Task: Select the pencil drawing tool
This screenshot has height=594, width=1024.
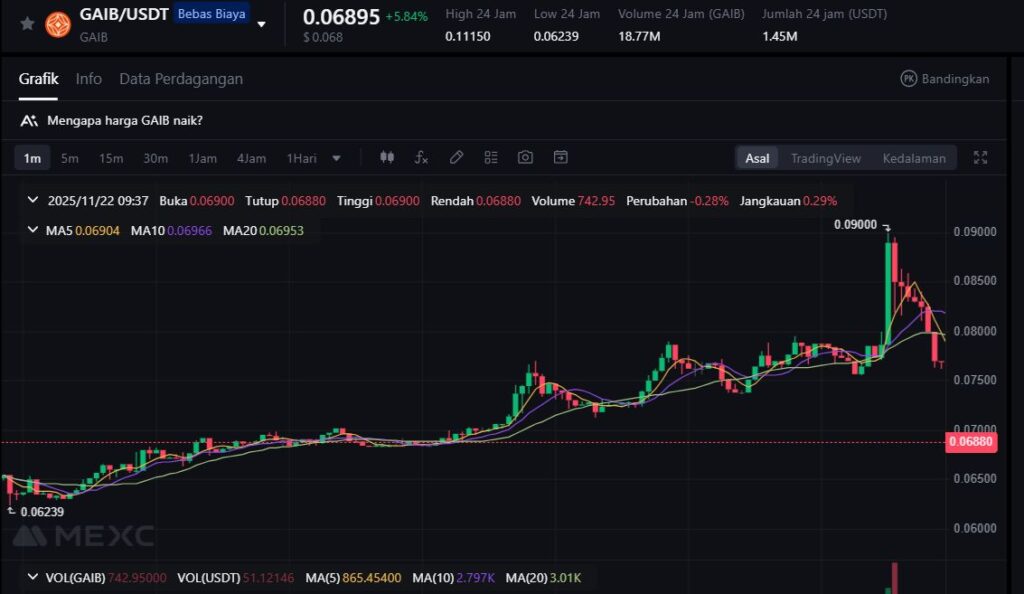Action: [456, 158]
